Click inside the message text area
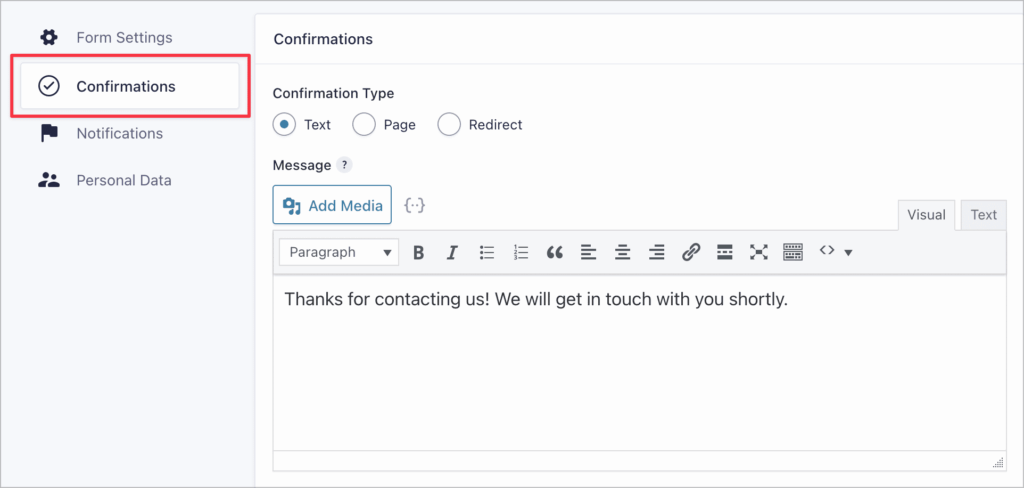This screenshot has height=488, width=1024. [x=640, y=370]
